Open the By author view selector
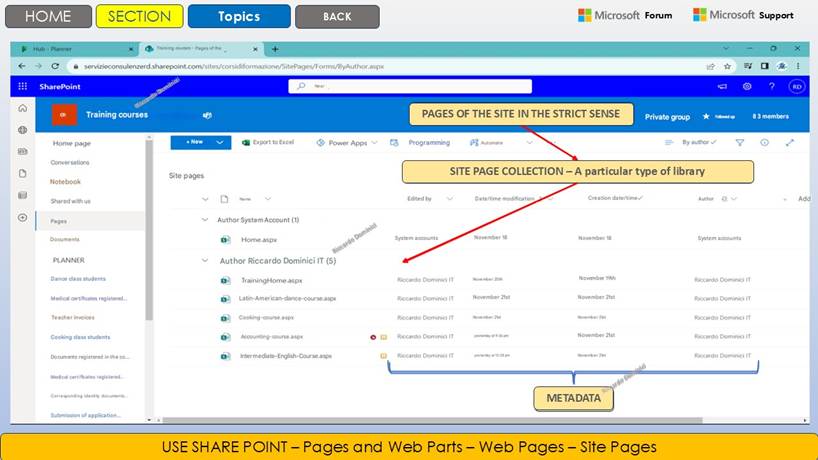 click(699, 143)
